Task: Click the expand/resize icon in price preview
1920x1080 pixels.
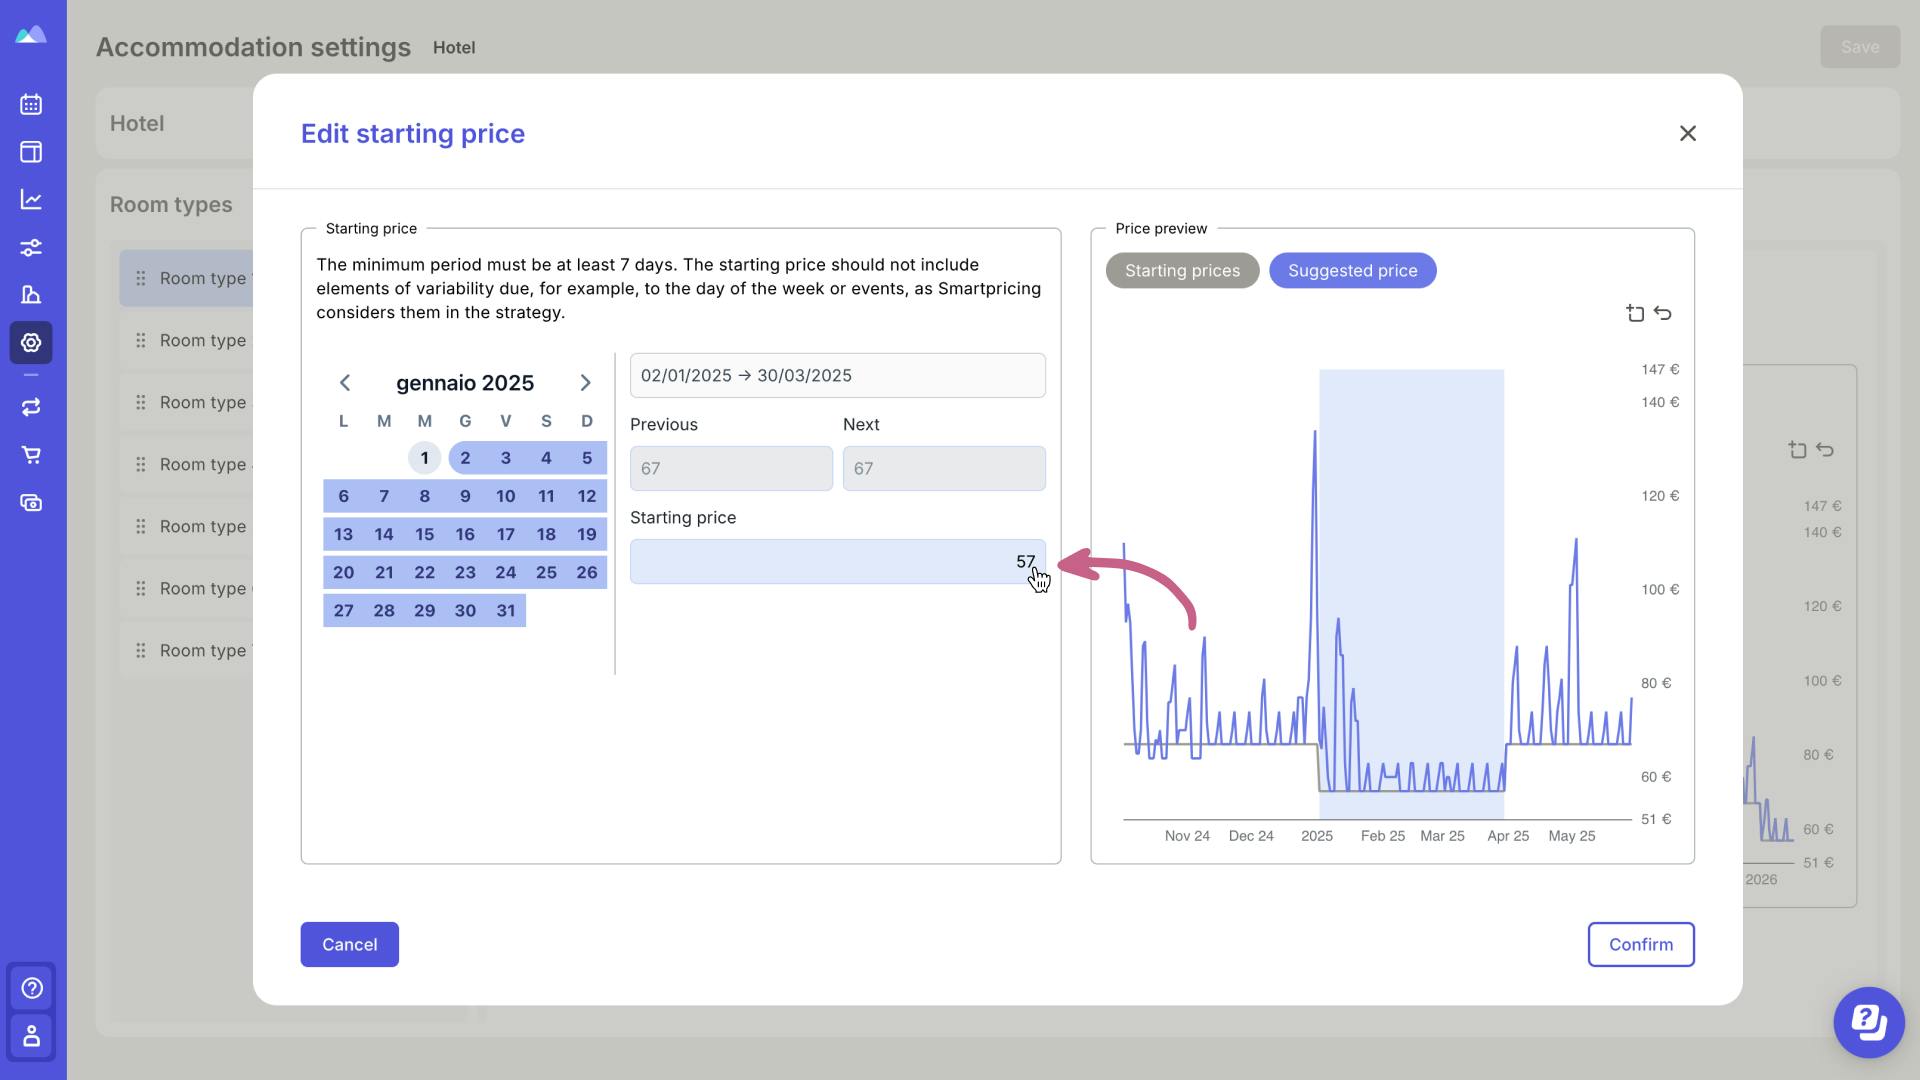Action: point(1636,313)
